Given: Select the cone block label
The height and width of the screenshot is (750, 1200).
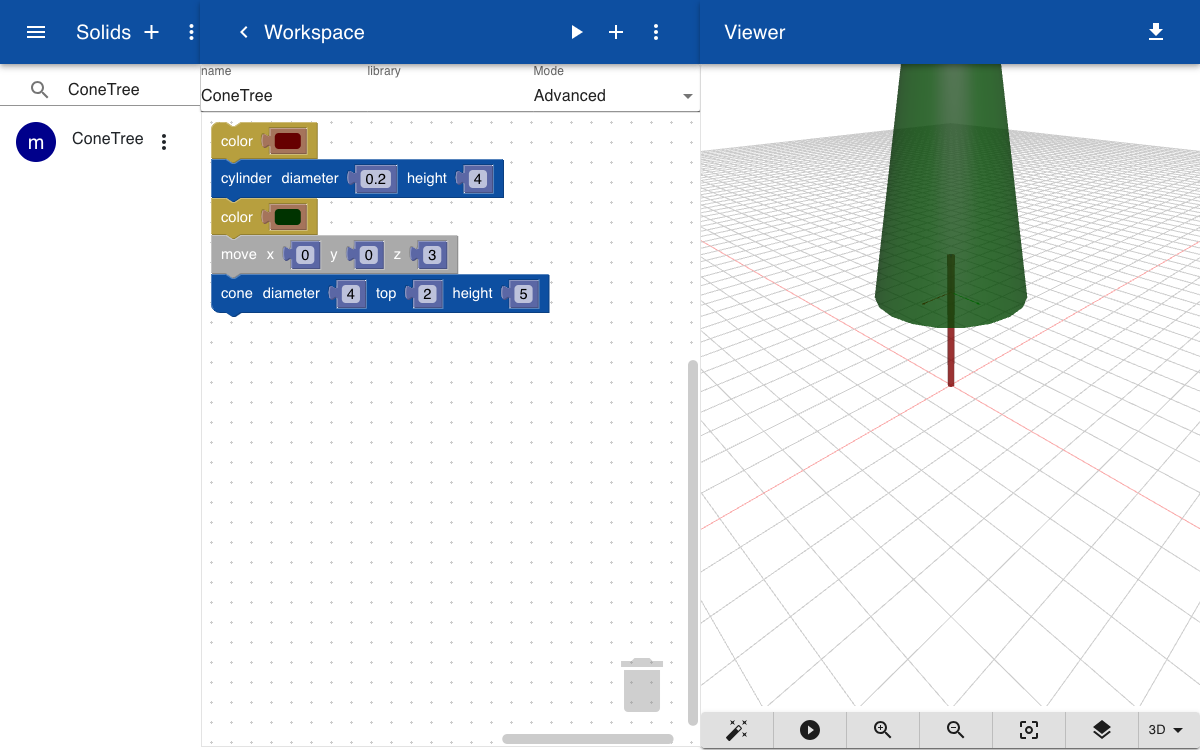Looking at the screenshot, I should pos(237,294).
